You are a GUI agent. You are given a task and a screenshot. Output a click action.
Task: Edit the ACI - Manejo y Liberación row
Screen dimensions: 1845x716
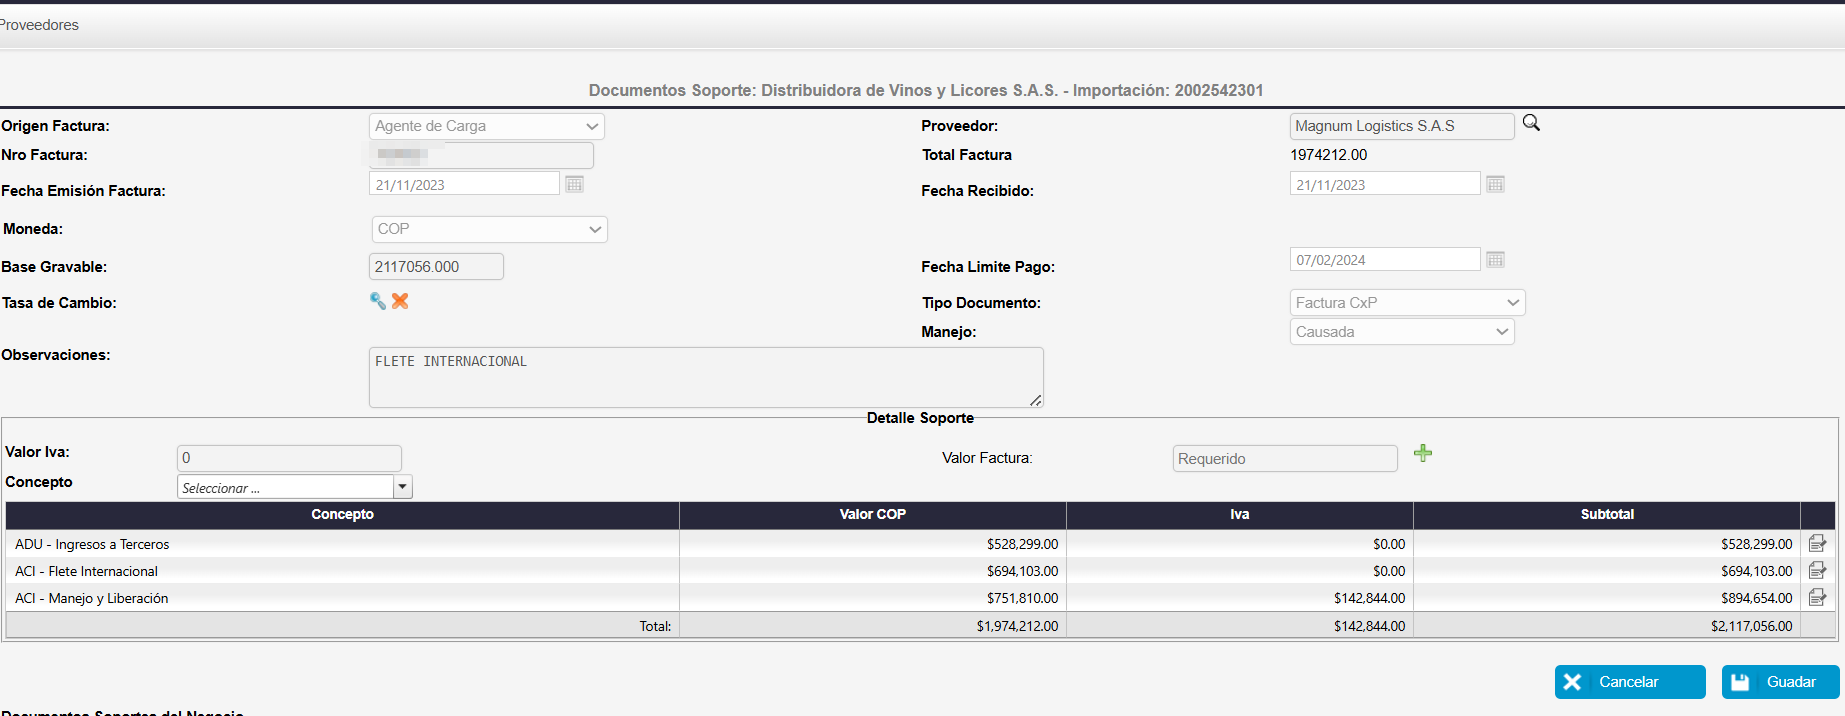click(x=1817, y=598)
